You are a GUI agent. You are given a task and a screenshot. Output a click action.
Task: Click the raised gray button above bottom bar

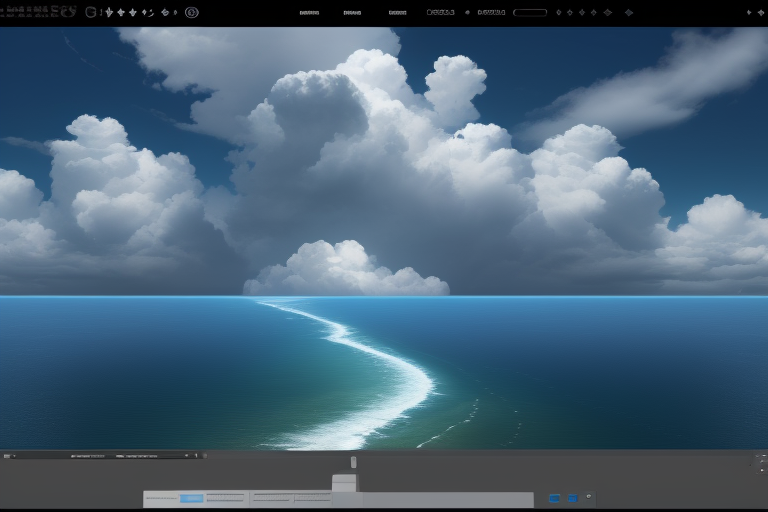point(344,482)
